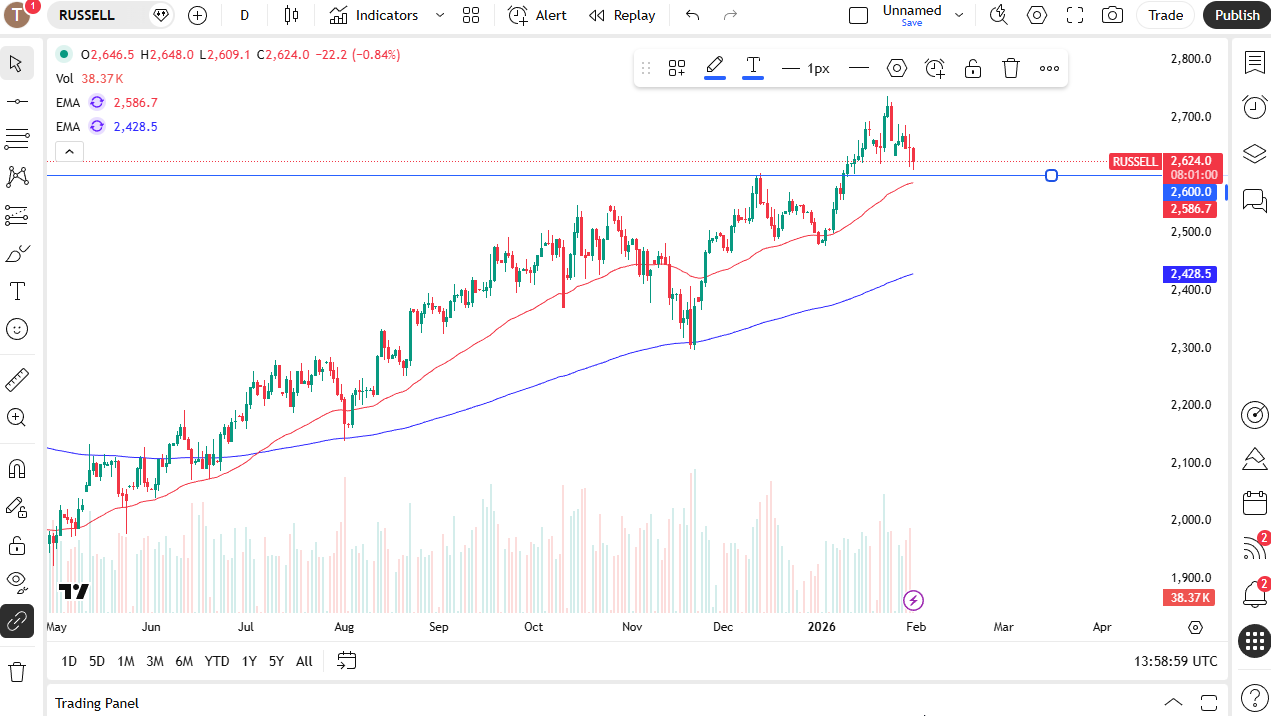
Task: Undo the last action
Action: point(692,15)
